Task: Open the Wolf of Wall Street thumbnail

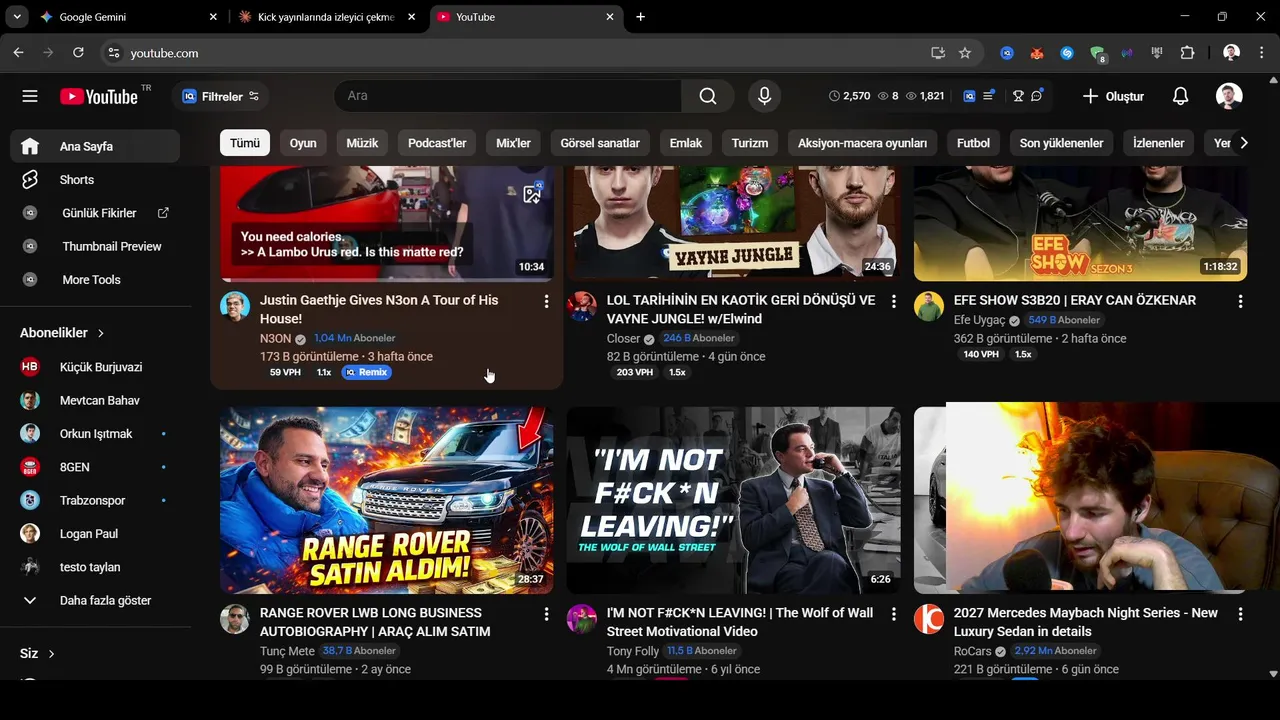Action: pos(733,500)
